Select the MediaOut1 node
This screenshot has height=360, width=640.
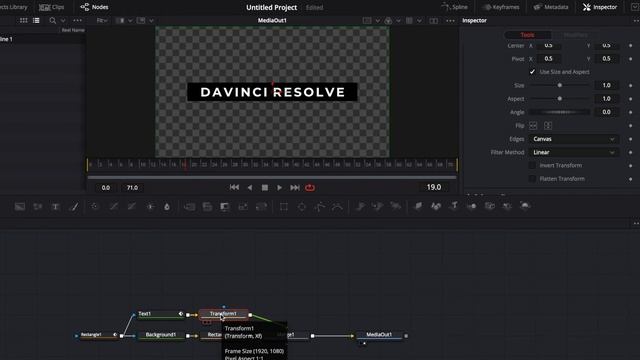pyautogui.click(x=379, y=335)
